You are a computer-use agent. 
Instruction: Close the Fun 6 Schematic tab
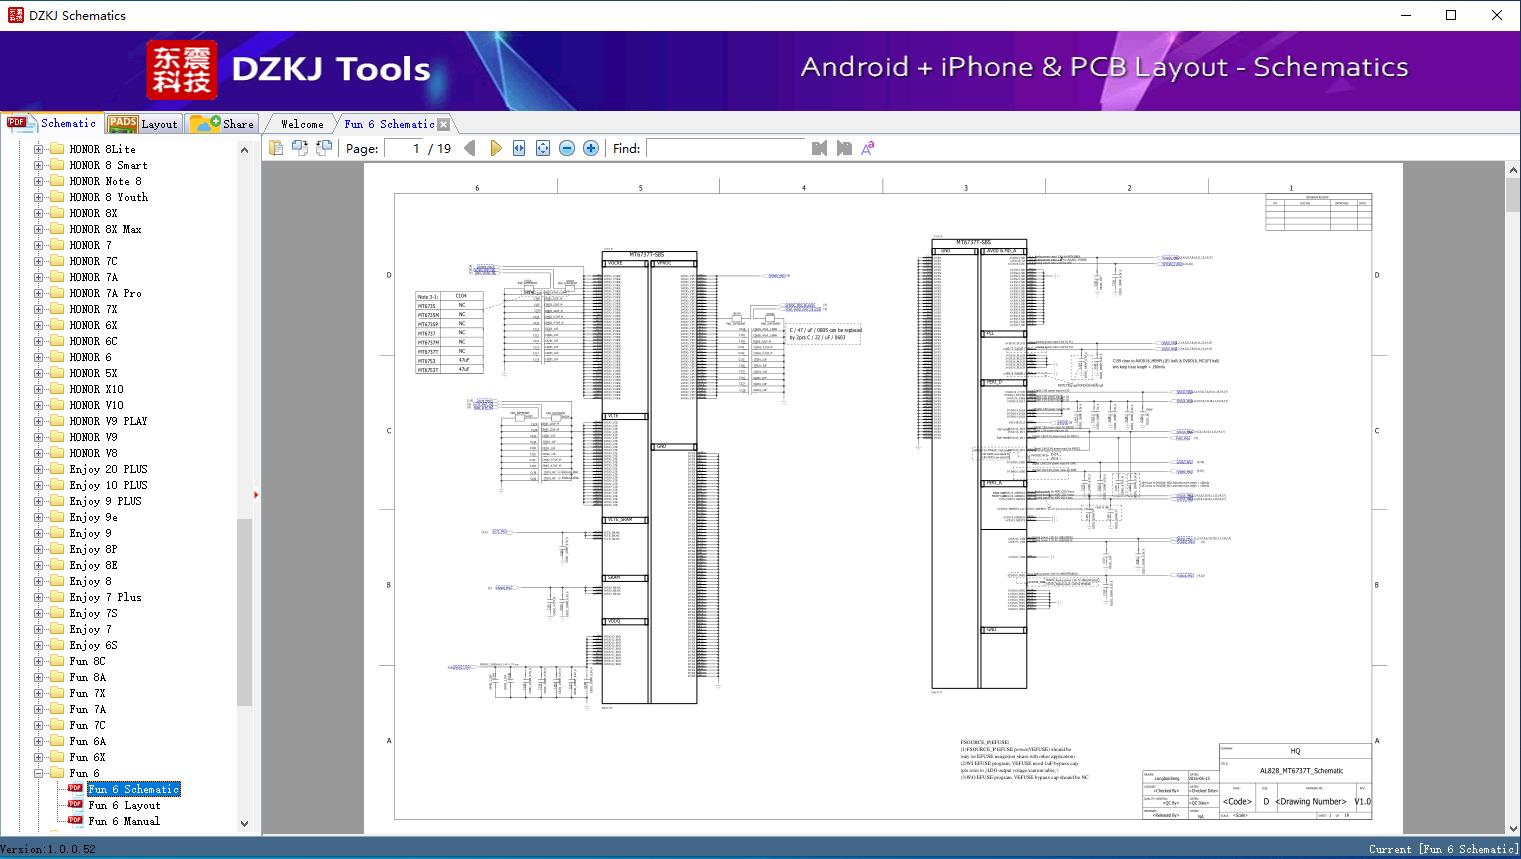[443, 124]
